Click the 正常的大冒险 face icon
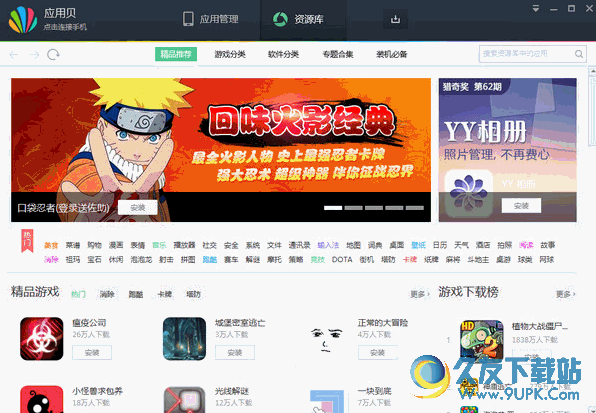Screen dimensions: 596x413 pyautogui.click(x=327, y=339)
